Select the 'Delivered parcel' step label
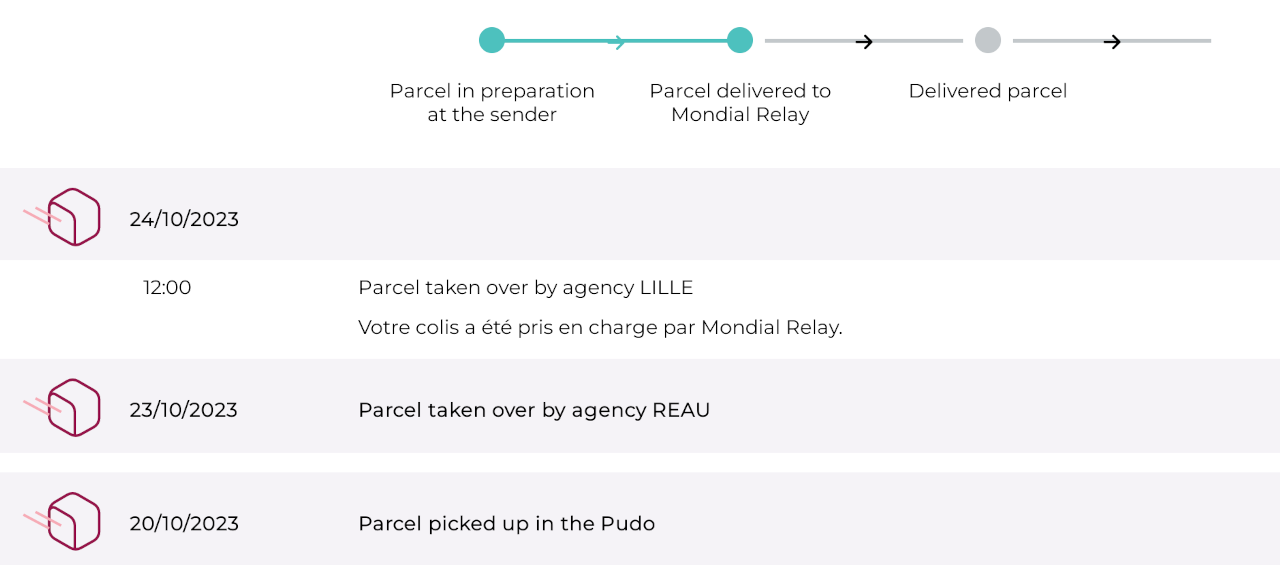 [x=988, y=91]
